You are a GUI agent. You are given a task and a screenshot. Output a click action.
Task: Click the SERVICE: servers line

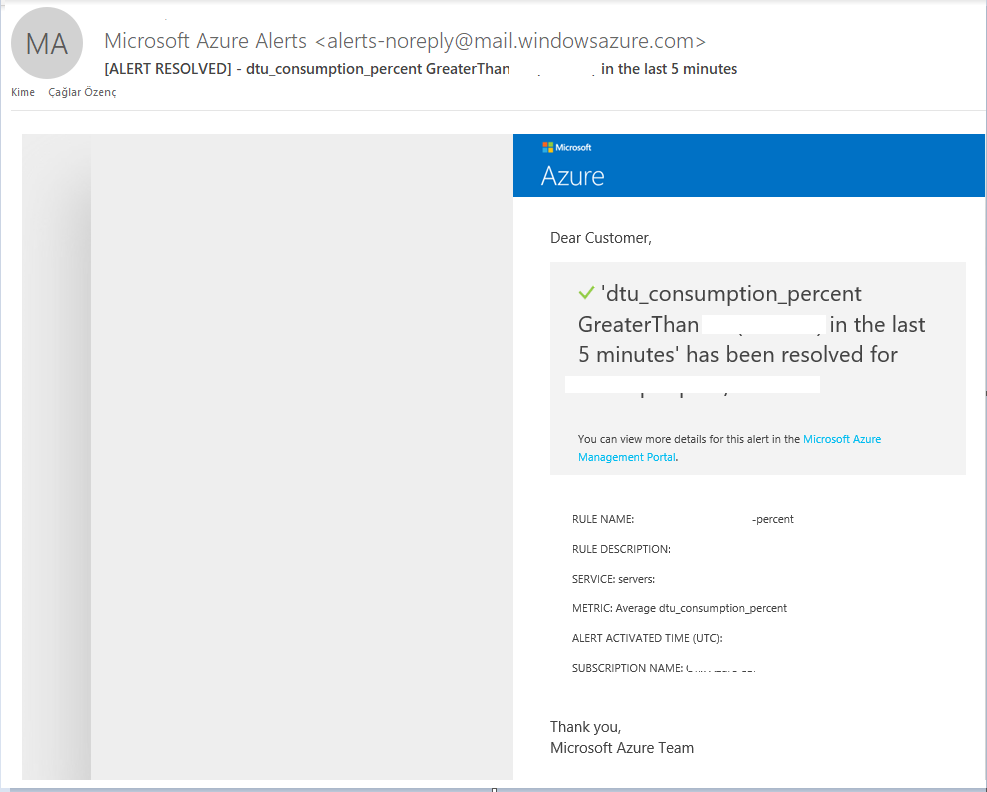click(x=613, y=579)
